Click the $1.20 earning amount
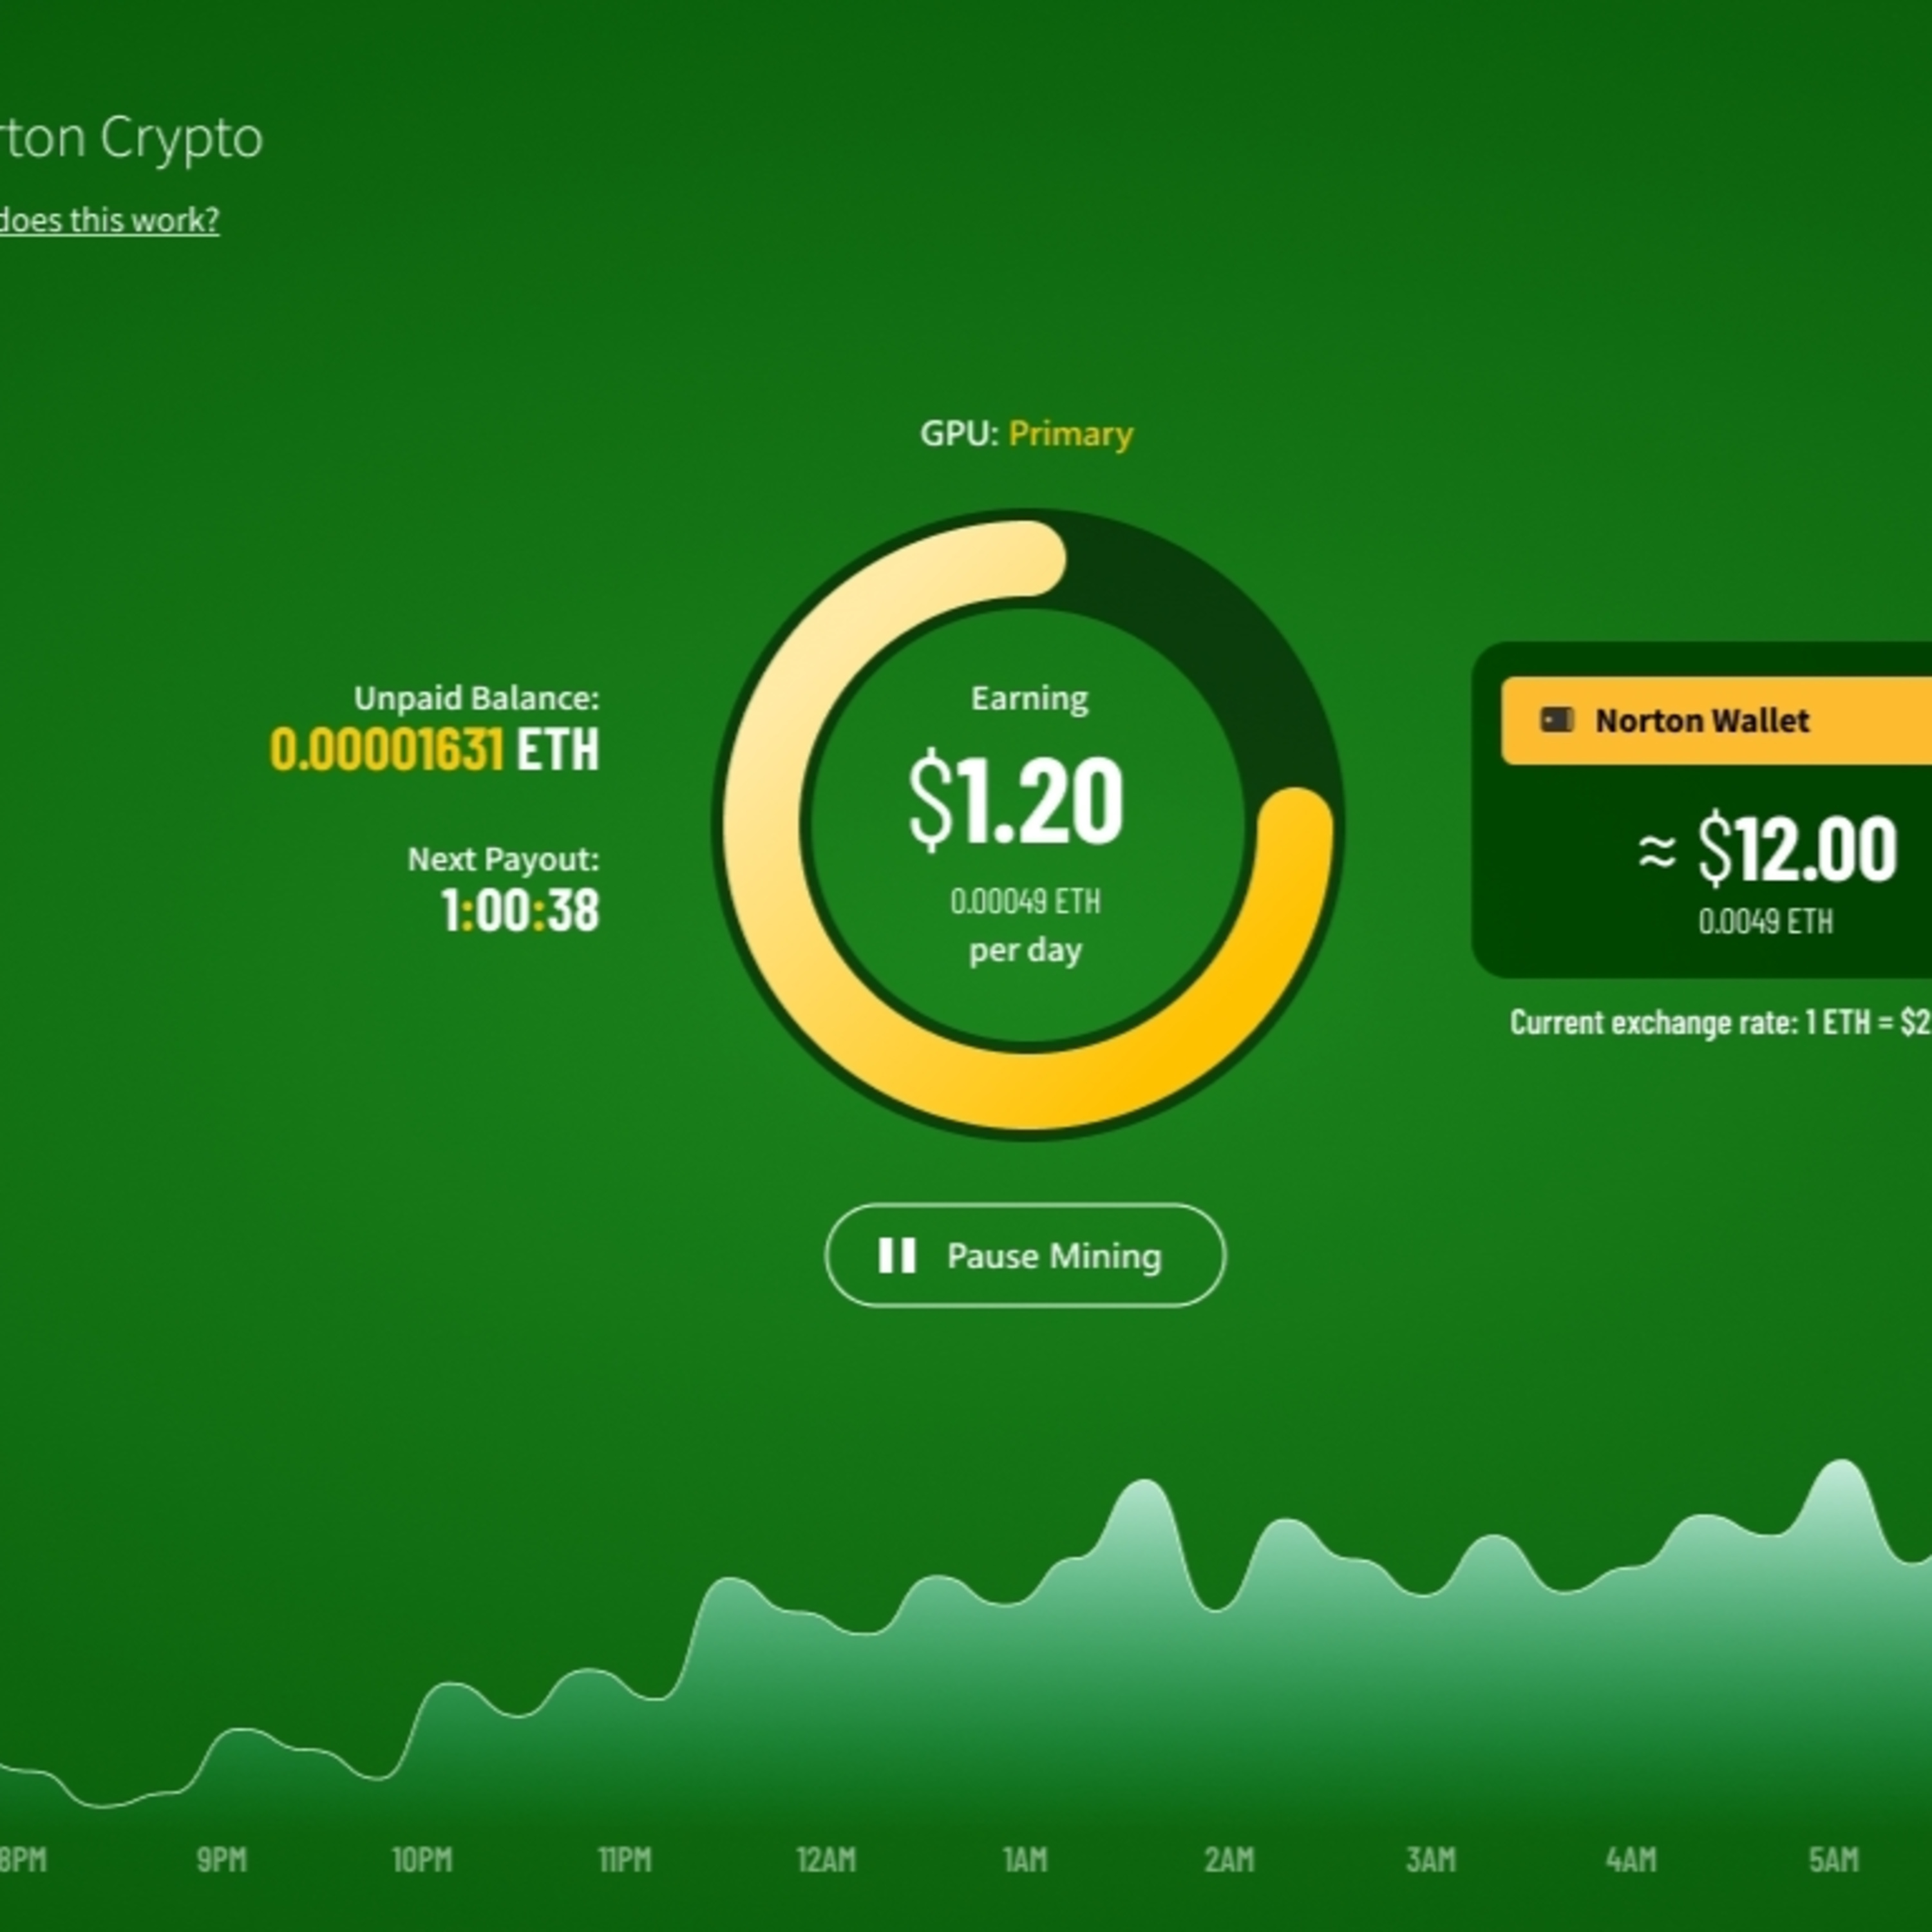1932x1932 pixels. click(x=1016, y=801)
